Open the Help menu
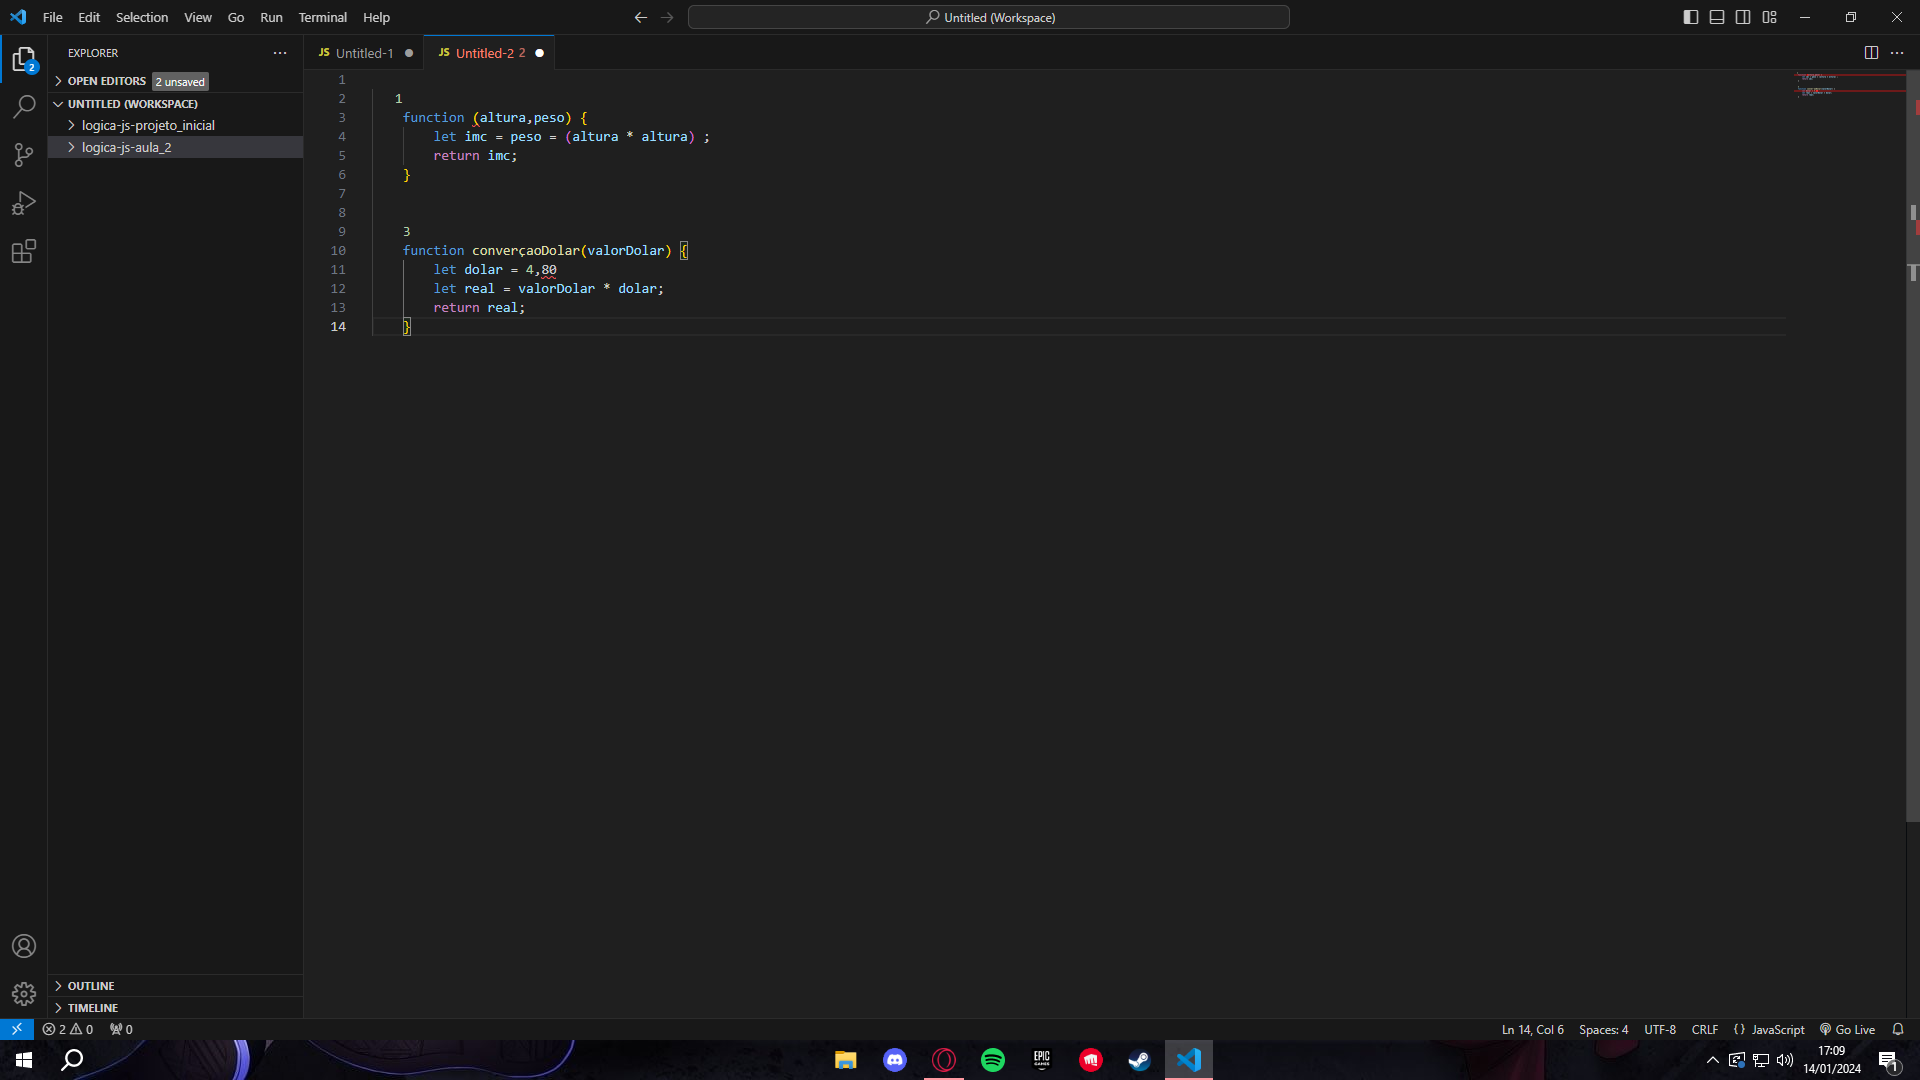The height and width of the screenshot is (1080, 1920). pyautogui.click(x=376, y=17)
